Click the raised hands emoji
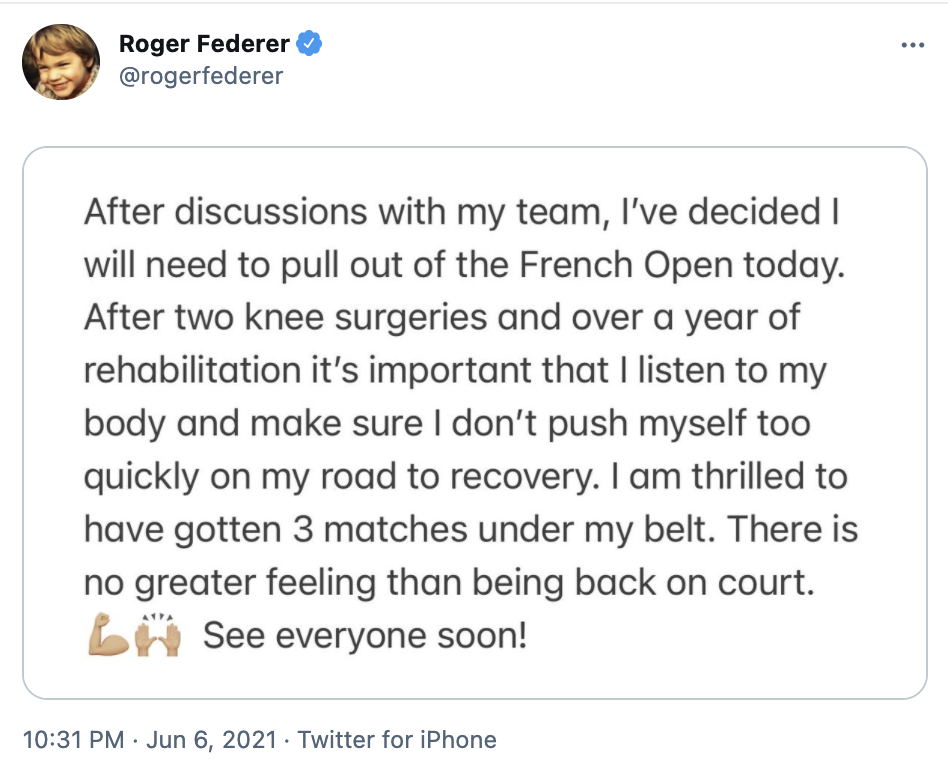Viewport: 948px width, 776px height. 160,633
